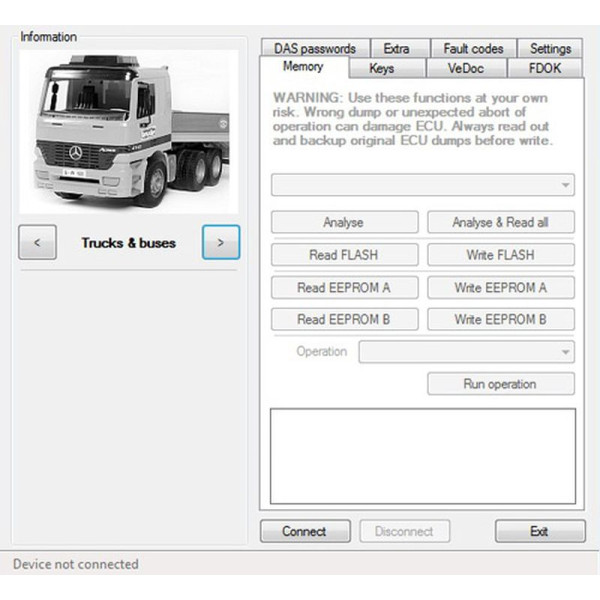Screen dimensions: 600x600
Task: Click the next vehicle arrow button
Action: click(x=221, y=243)
